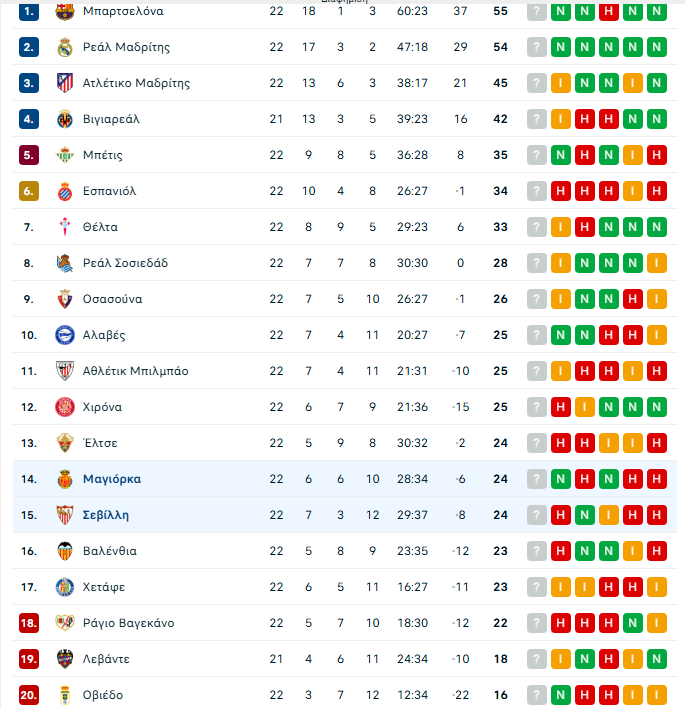Click the Valencia club crest
This screenshot has height=709, width=685.
click(65, 551)
